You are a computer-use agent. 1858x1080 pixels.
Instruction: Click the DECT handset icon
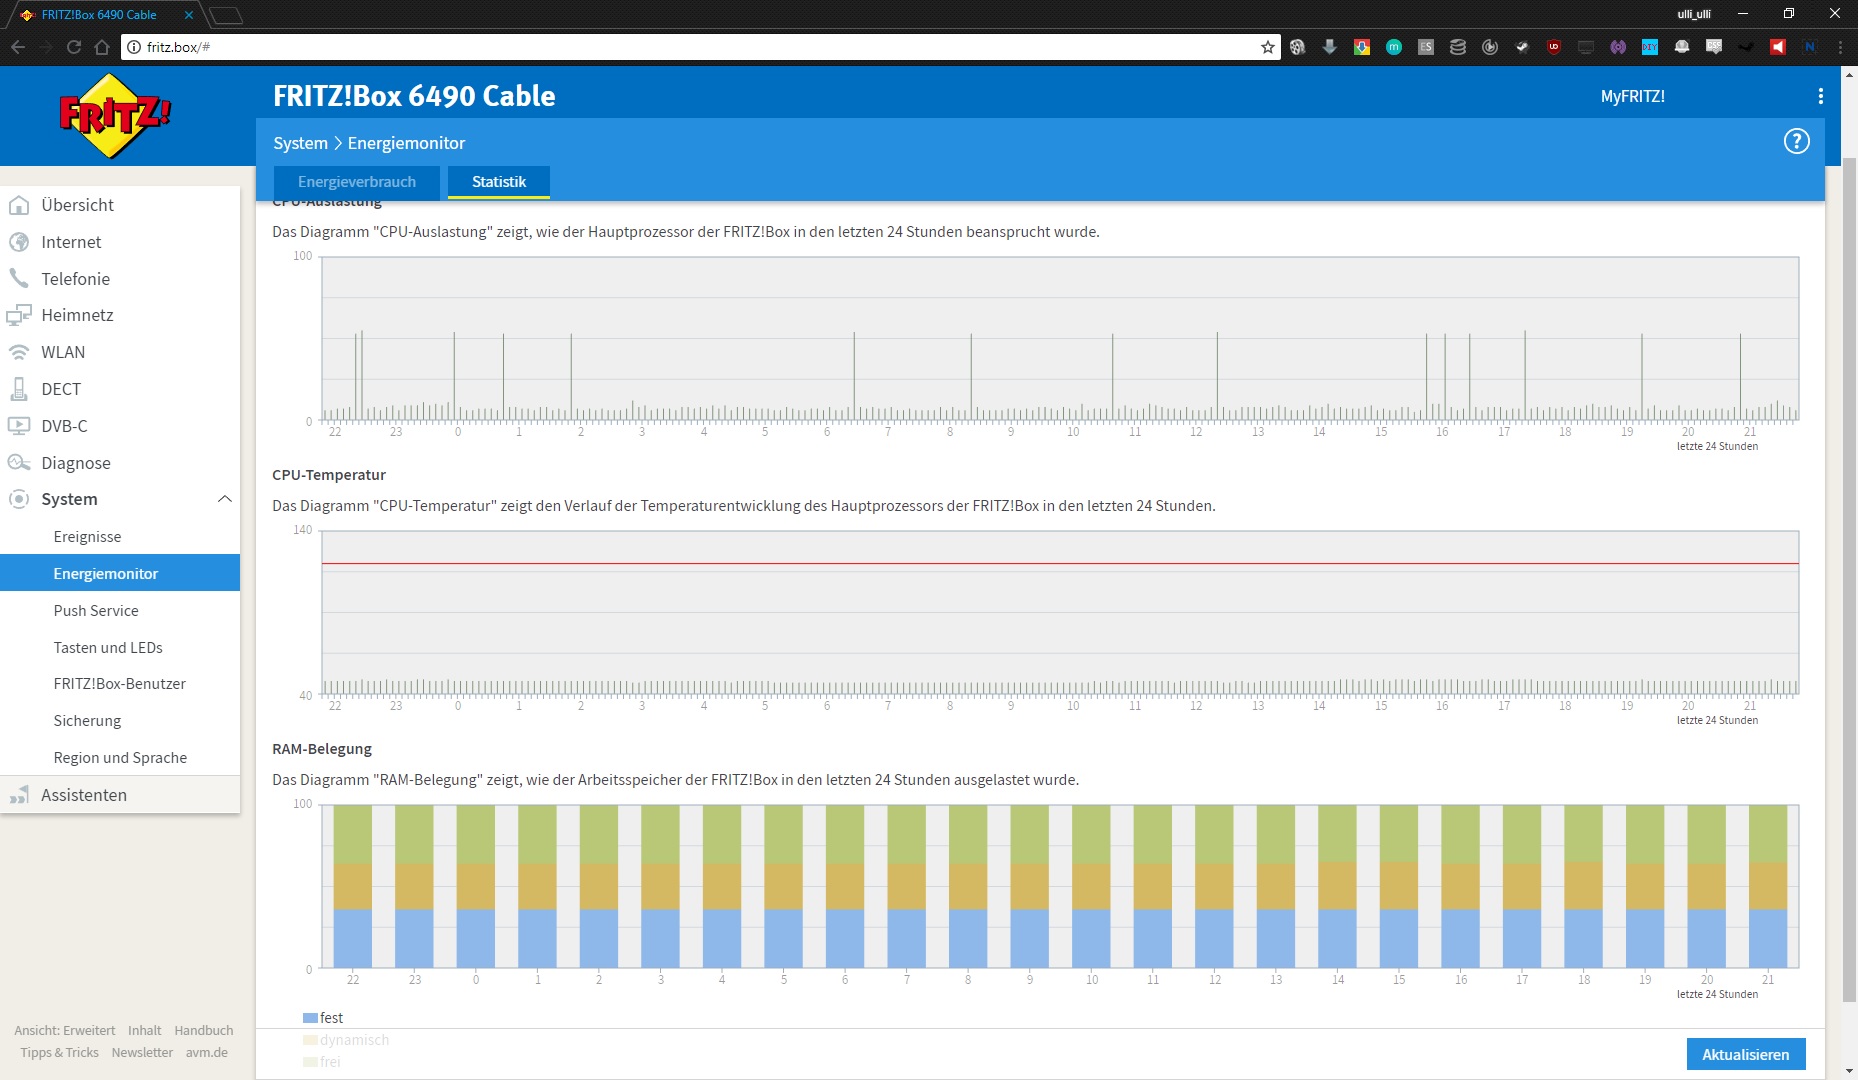(x=19, y=389)
